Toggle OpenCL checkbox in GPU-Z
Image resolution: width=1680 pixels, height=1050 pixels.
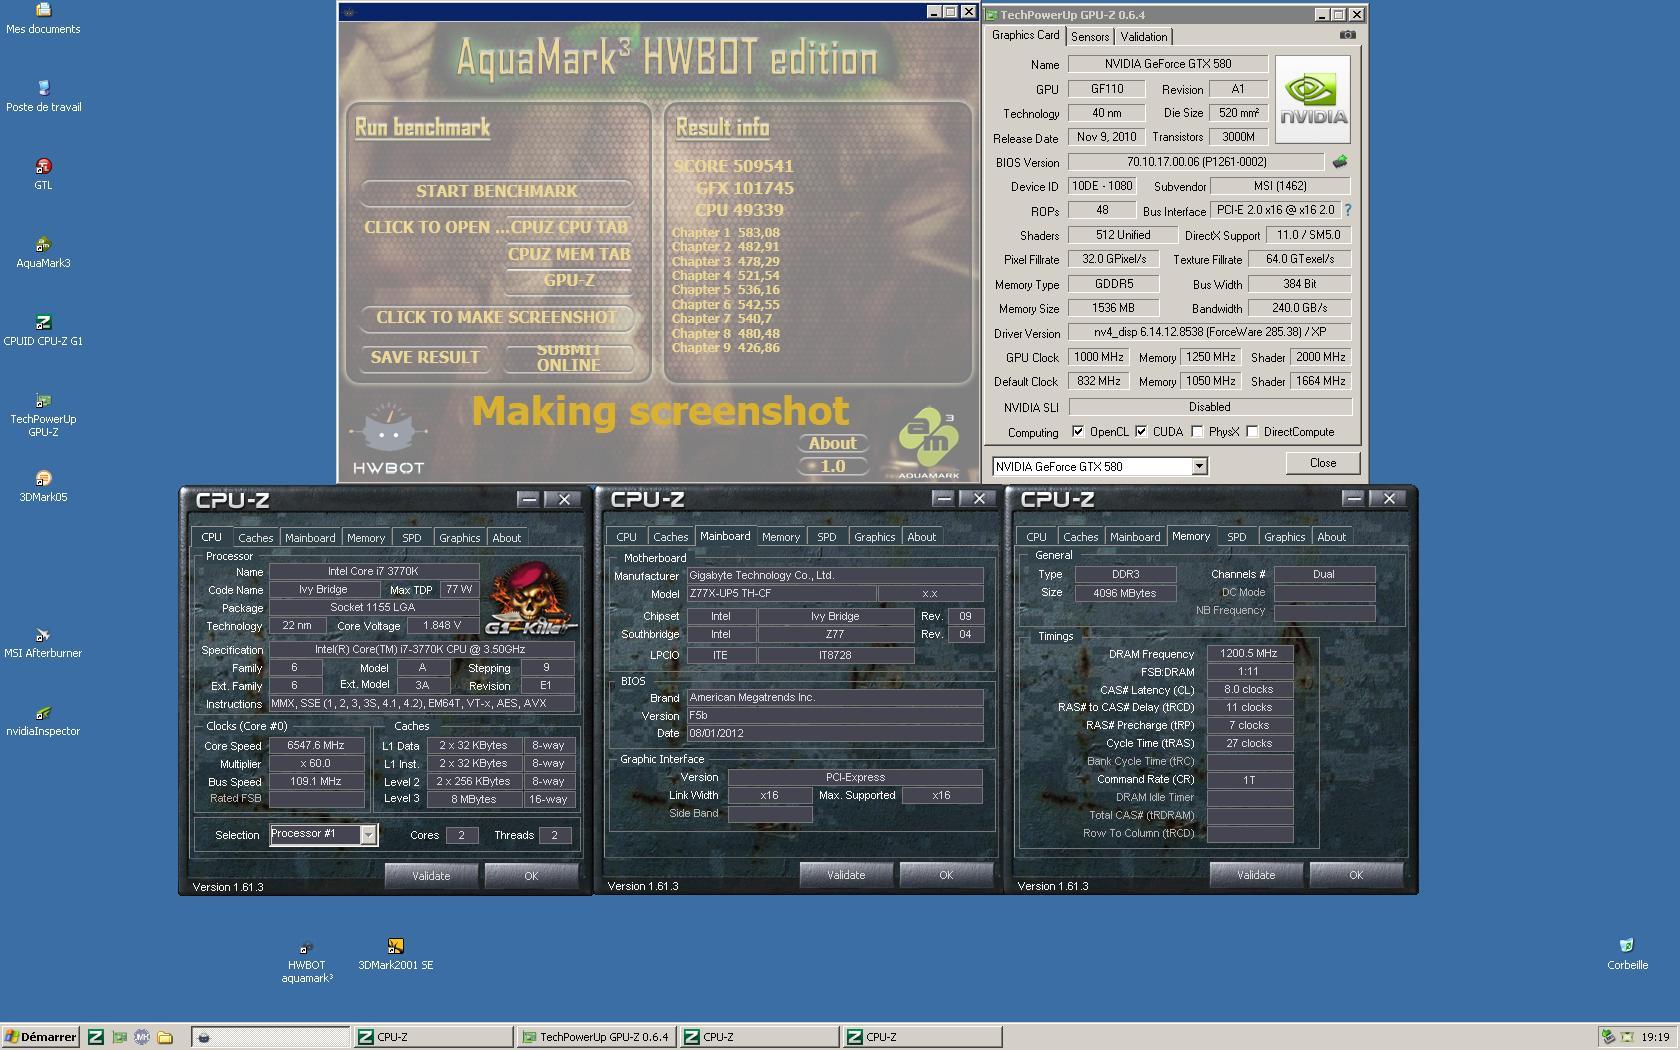(1077, 432)
